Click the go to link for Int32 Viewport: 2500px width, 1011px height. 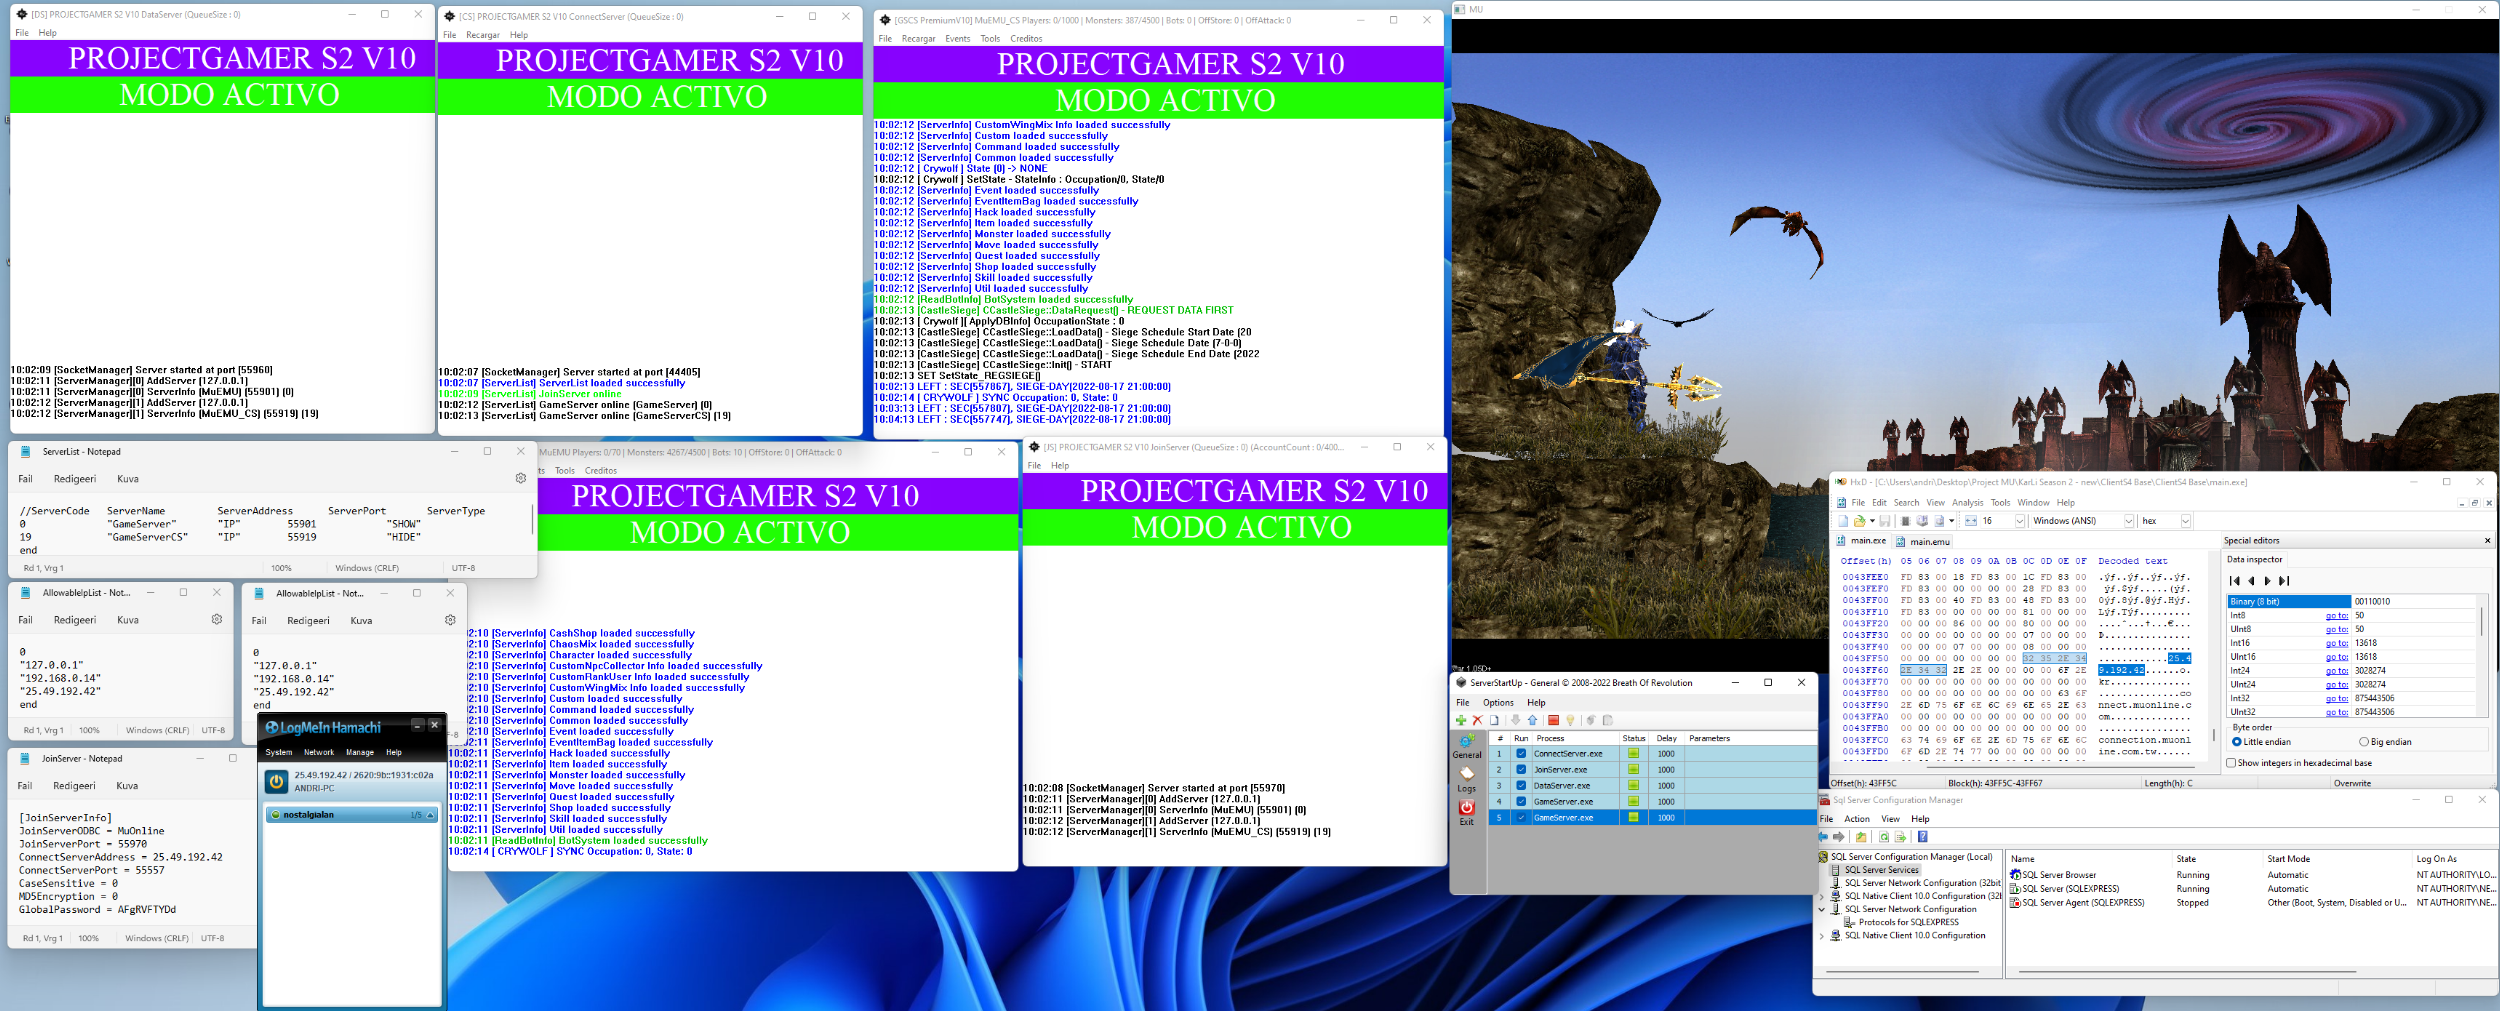[x=2337, y=698]
